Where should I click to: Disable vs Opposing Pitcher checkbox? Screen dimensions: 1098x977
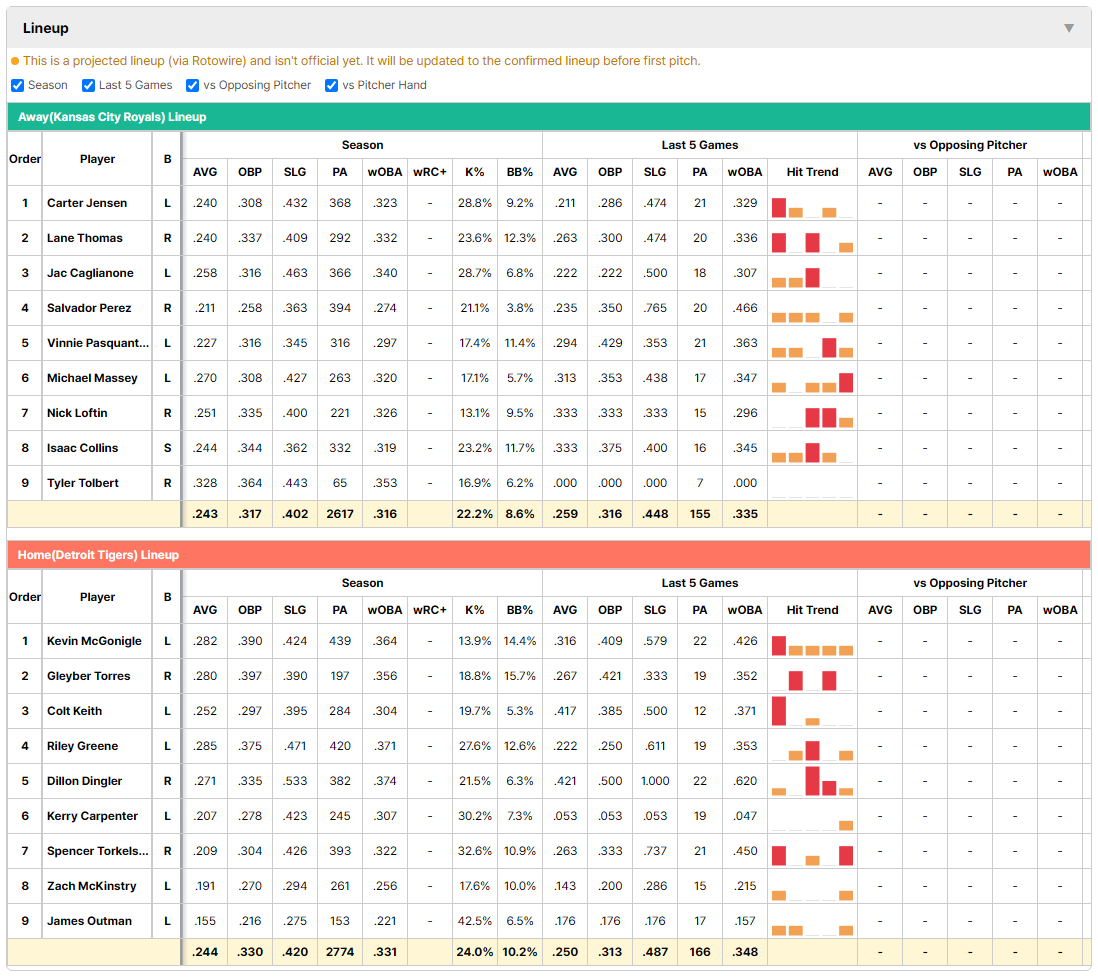coord(193,85)
